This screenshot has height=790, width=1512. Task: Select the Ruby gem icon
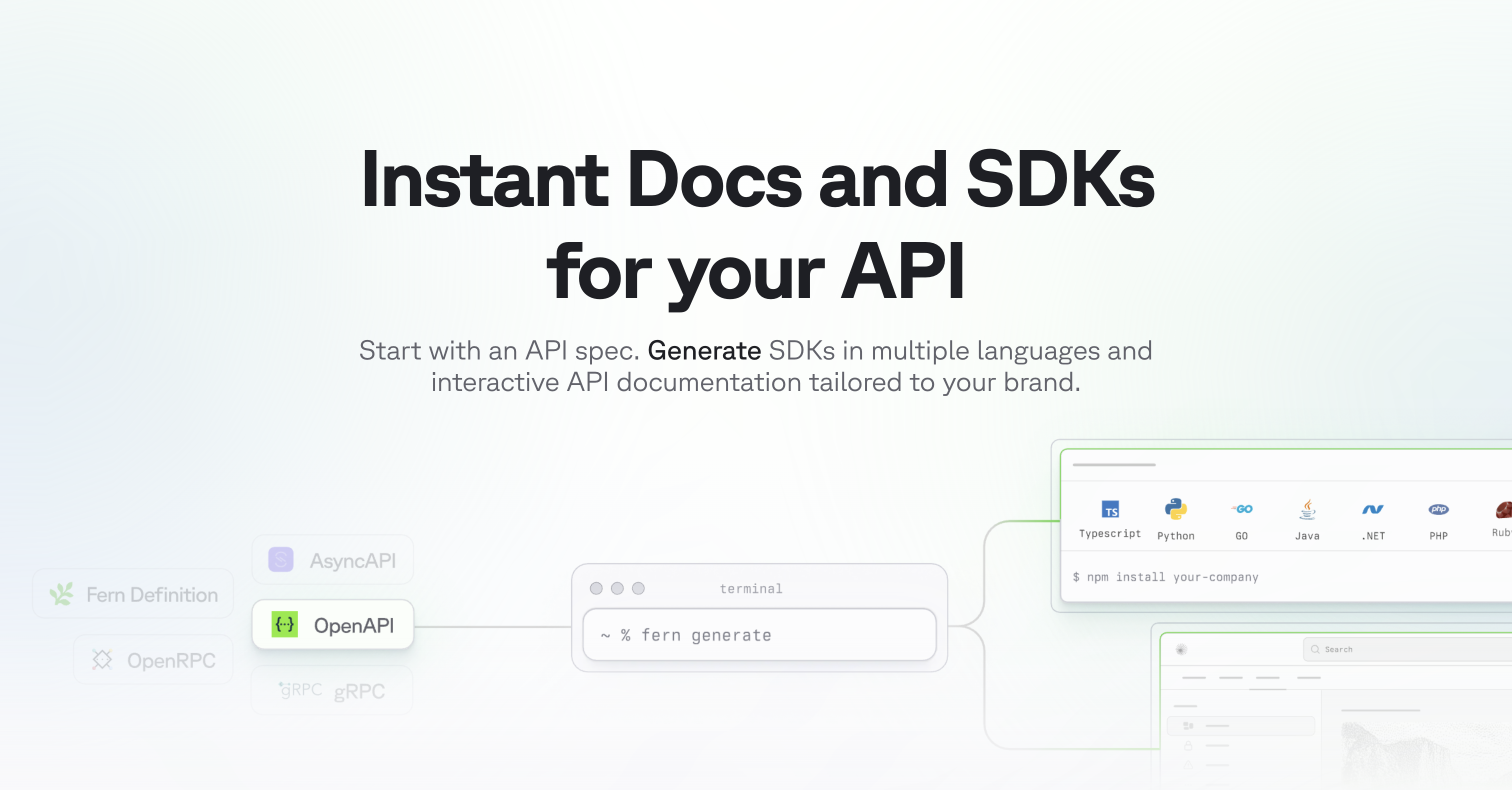click(x=1502, y=509)
